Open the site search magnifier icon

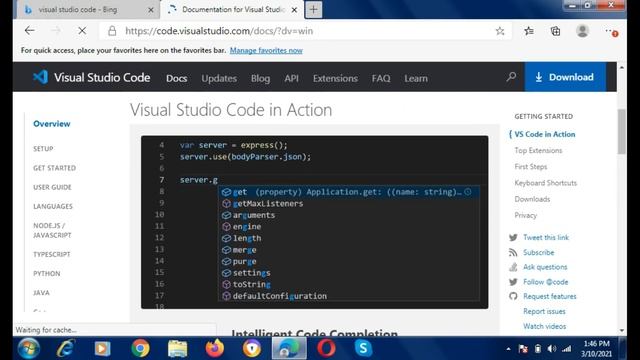point(511,77)
